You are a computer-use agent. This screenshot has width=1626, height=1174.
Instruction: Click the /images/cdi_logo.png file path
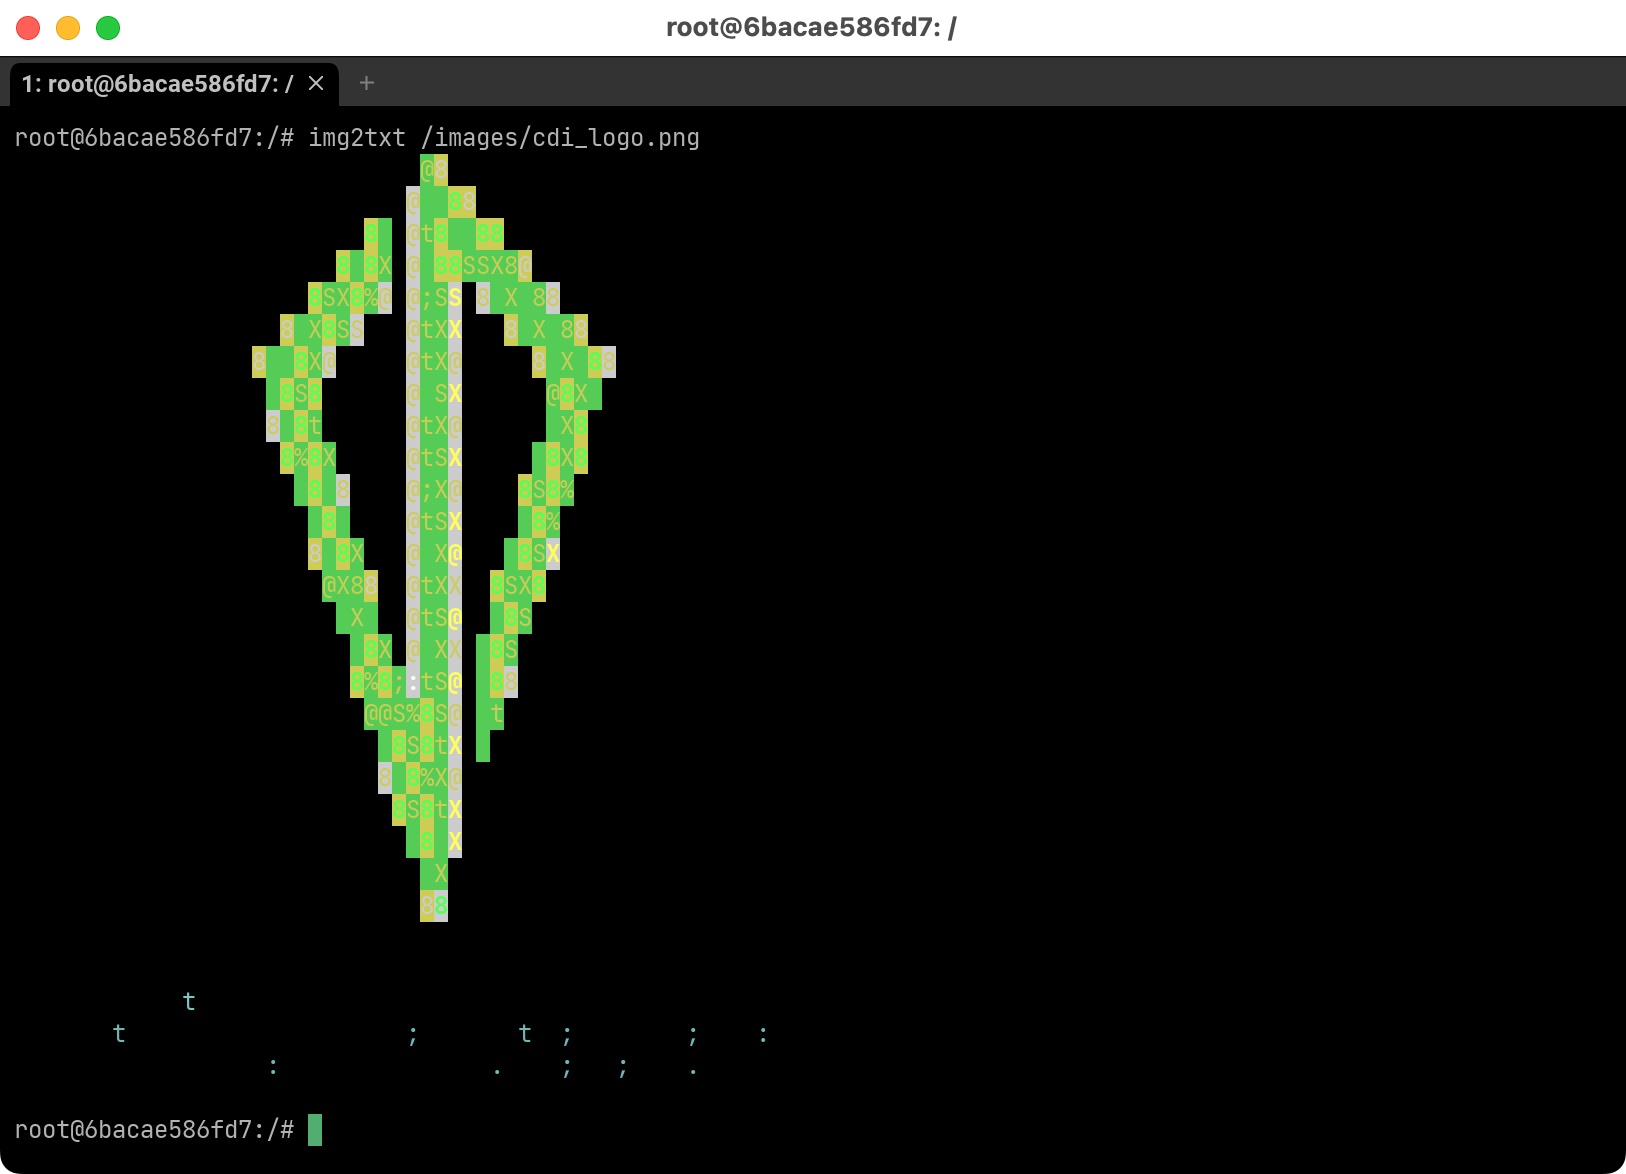point(560,138)
